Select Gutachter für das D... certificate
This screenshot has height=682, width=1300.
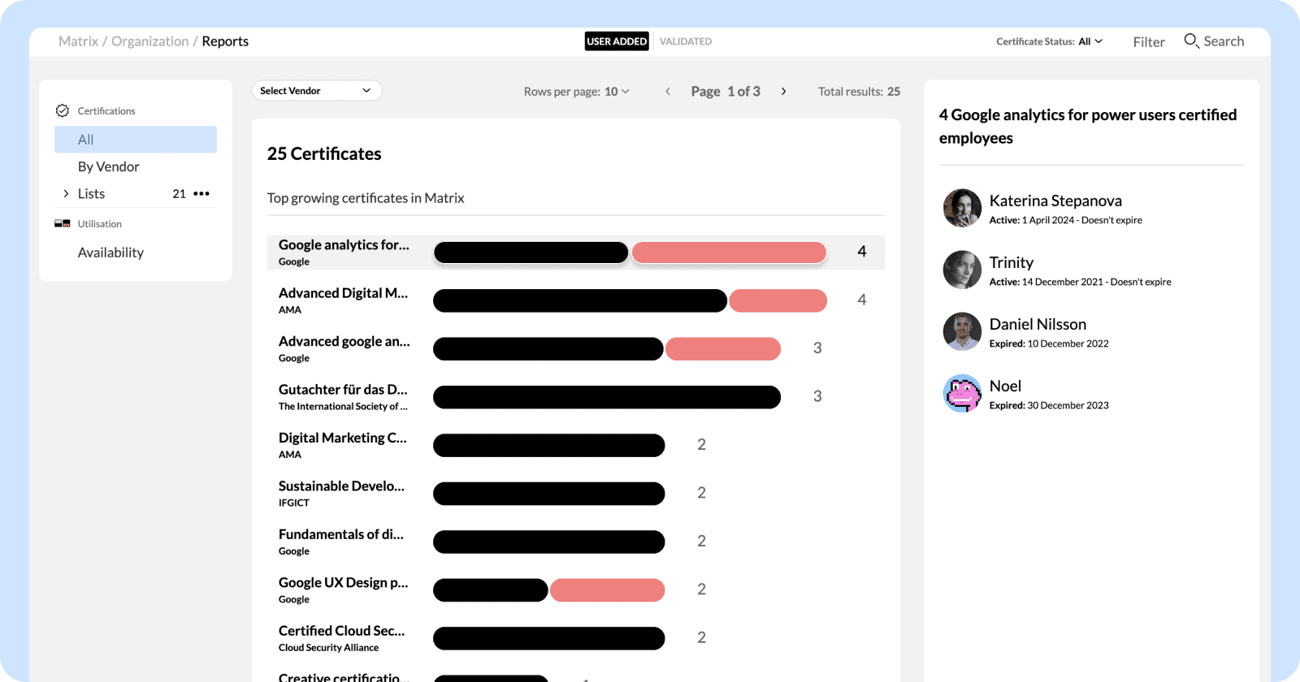[x=343, y=389]
